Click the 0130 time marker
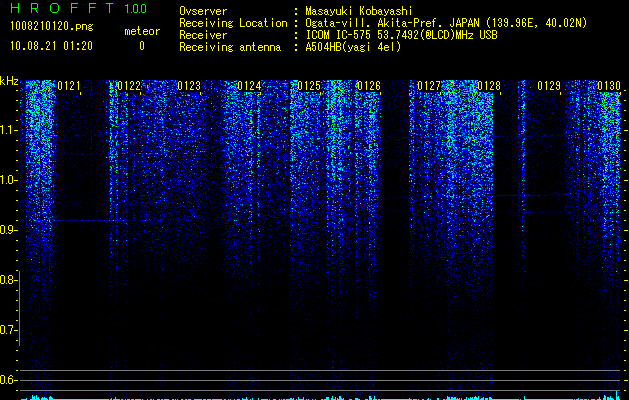The width and height of the screenshot is (629, 400). click(x=609, y=86)
